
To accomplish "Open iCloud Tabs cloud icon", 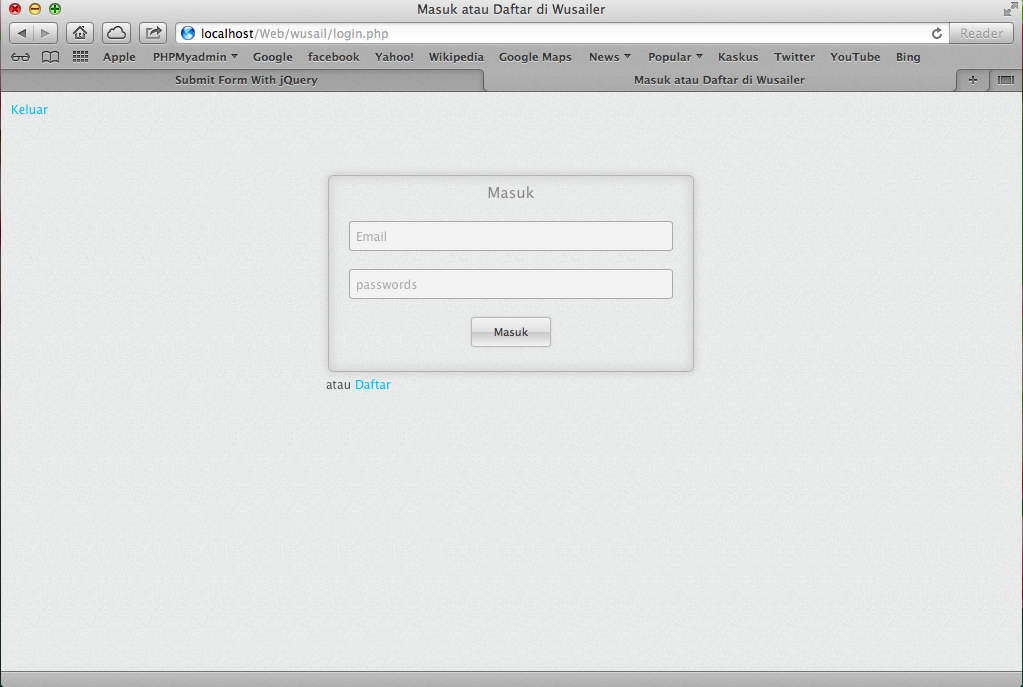I will 116,33.
